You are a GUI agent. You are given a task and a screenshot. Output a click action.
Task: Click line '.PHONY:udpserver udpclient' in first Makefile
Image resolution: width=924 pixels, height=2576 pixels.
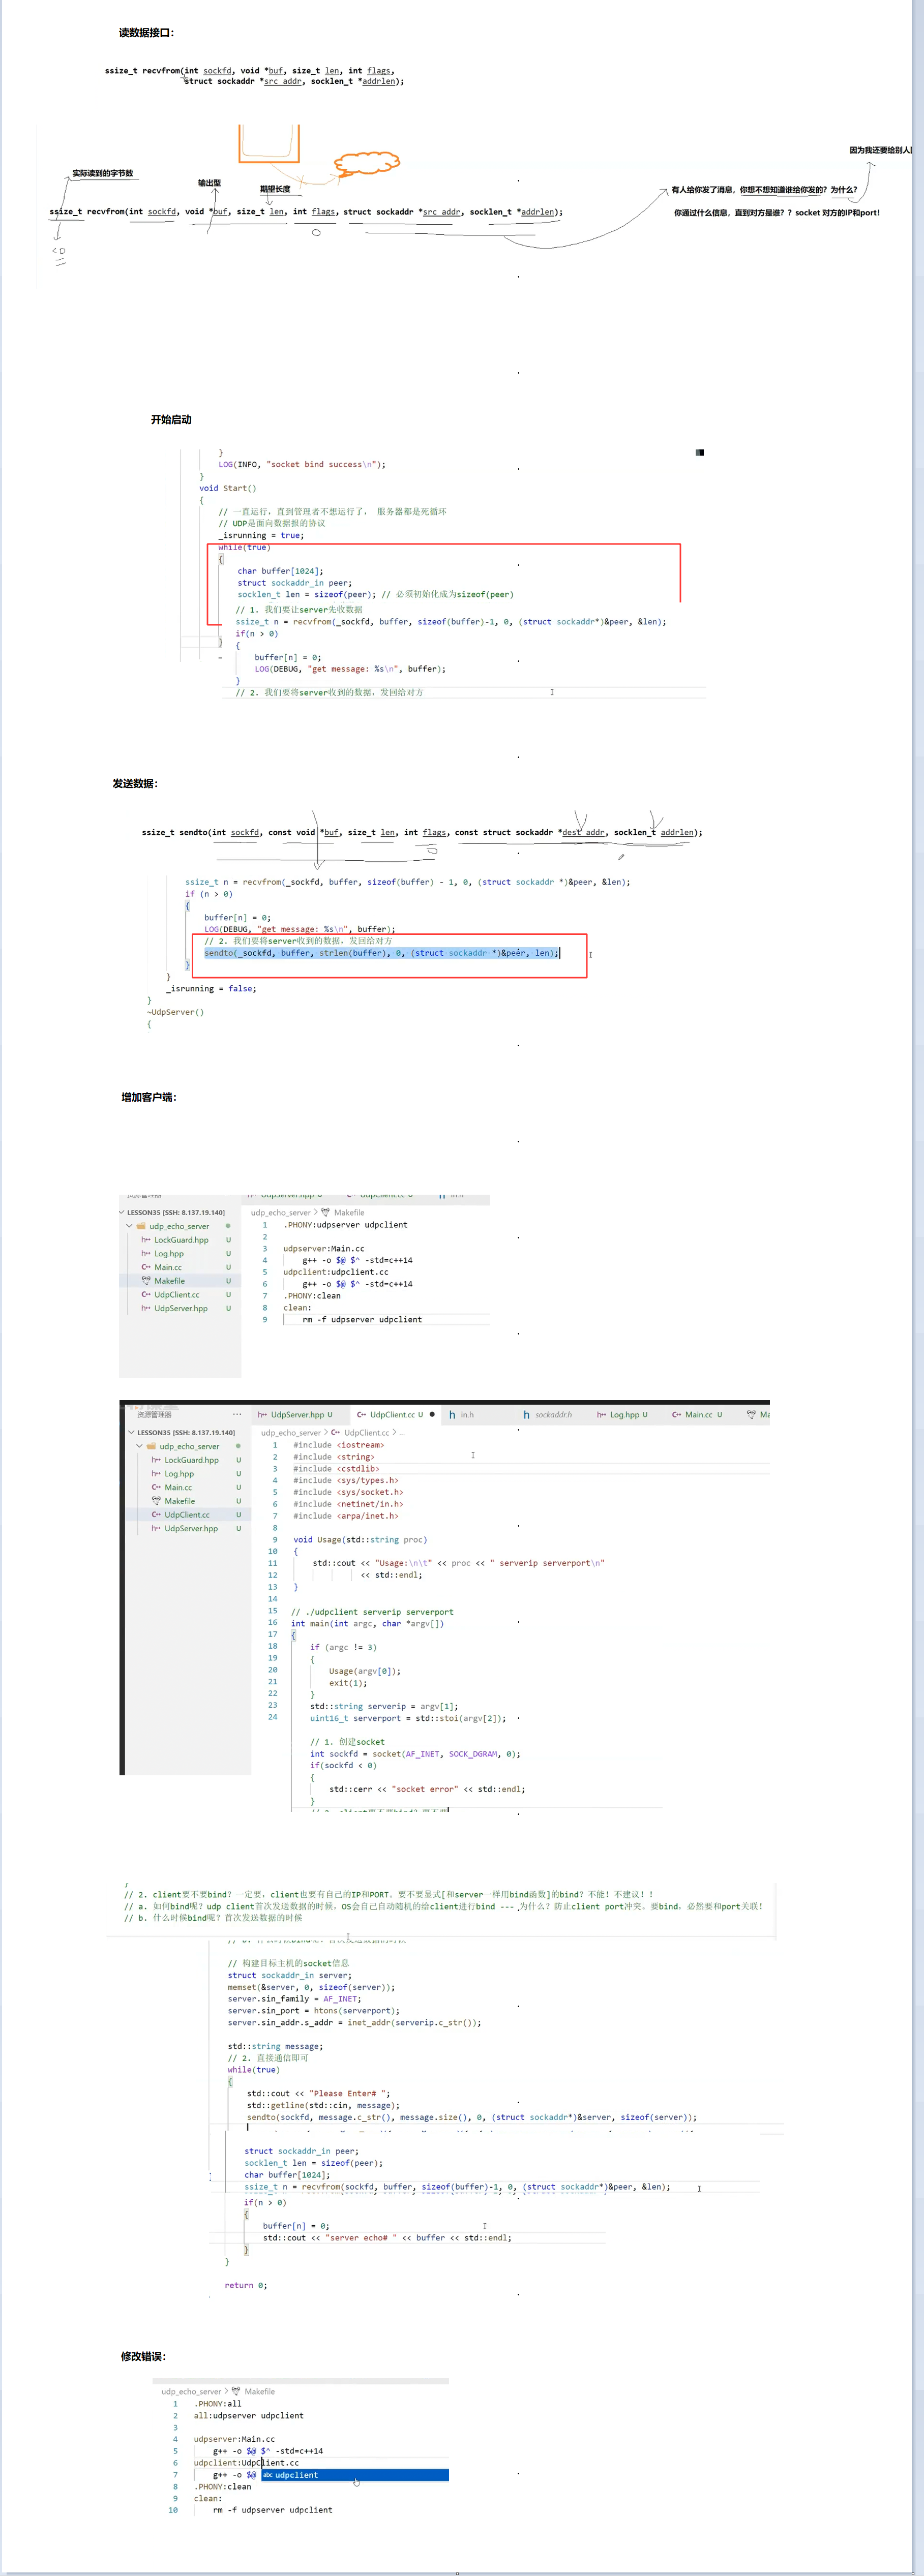click(x=345, y=1225)
